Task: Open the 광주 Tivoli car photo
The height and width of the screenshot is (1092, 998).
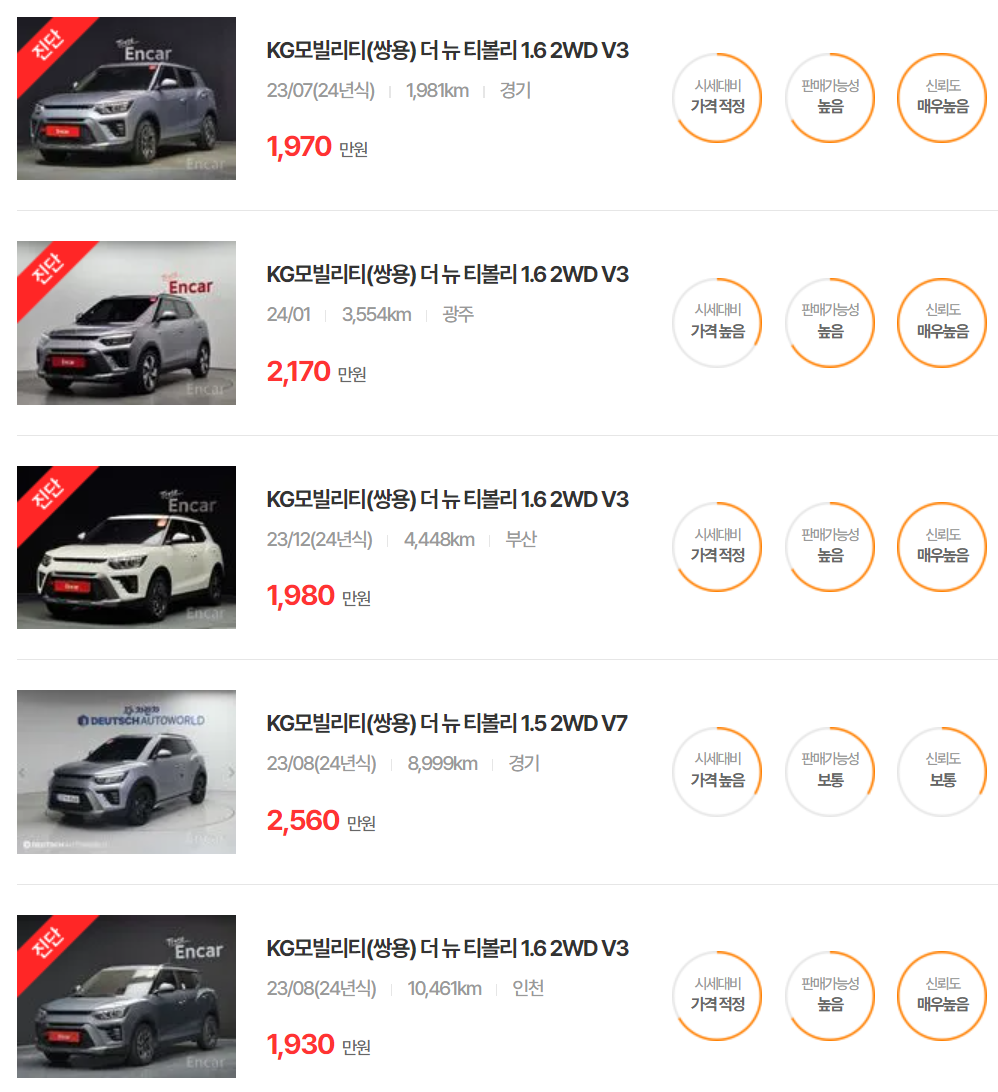Action: click(126, 322)
